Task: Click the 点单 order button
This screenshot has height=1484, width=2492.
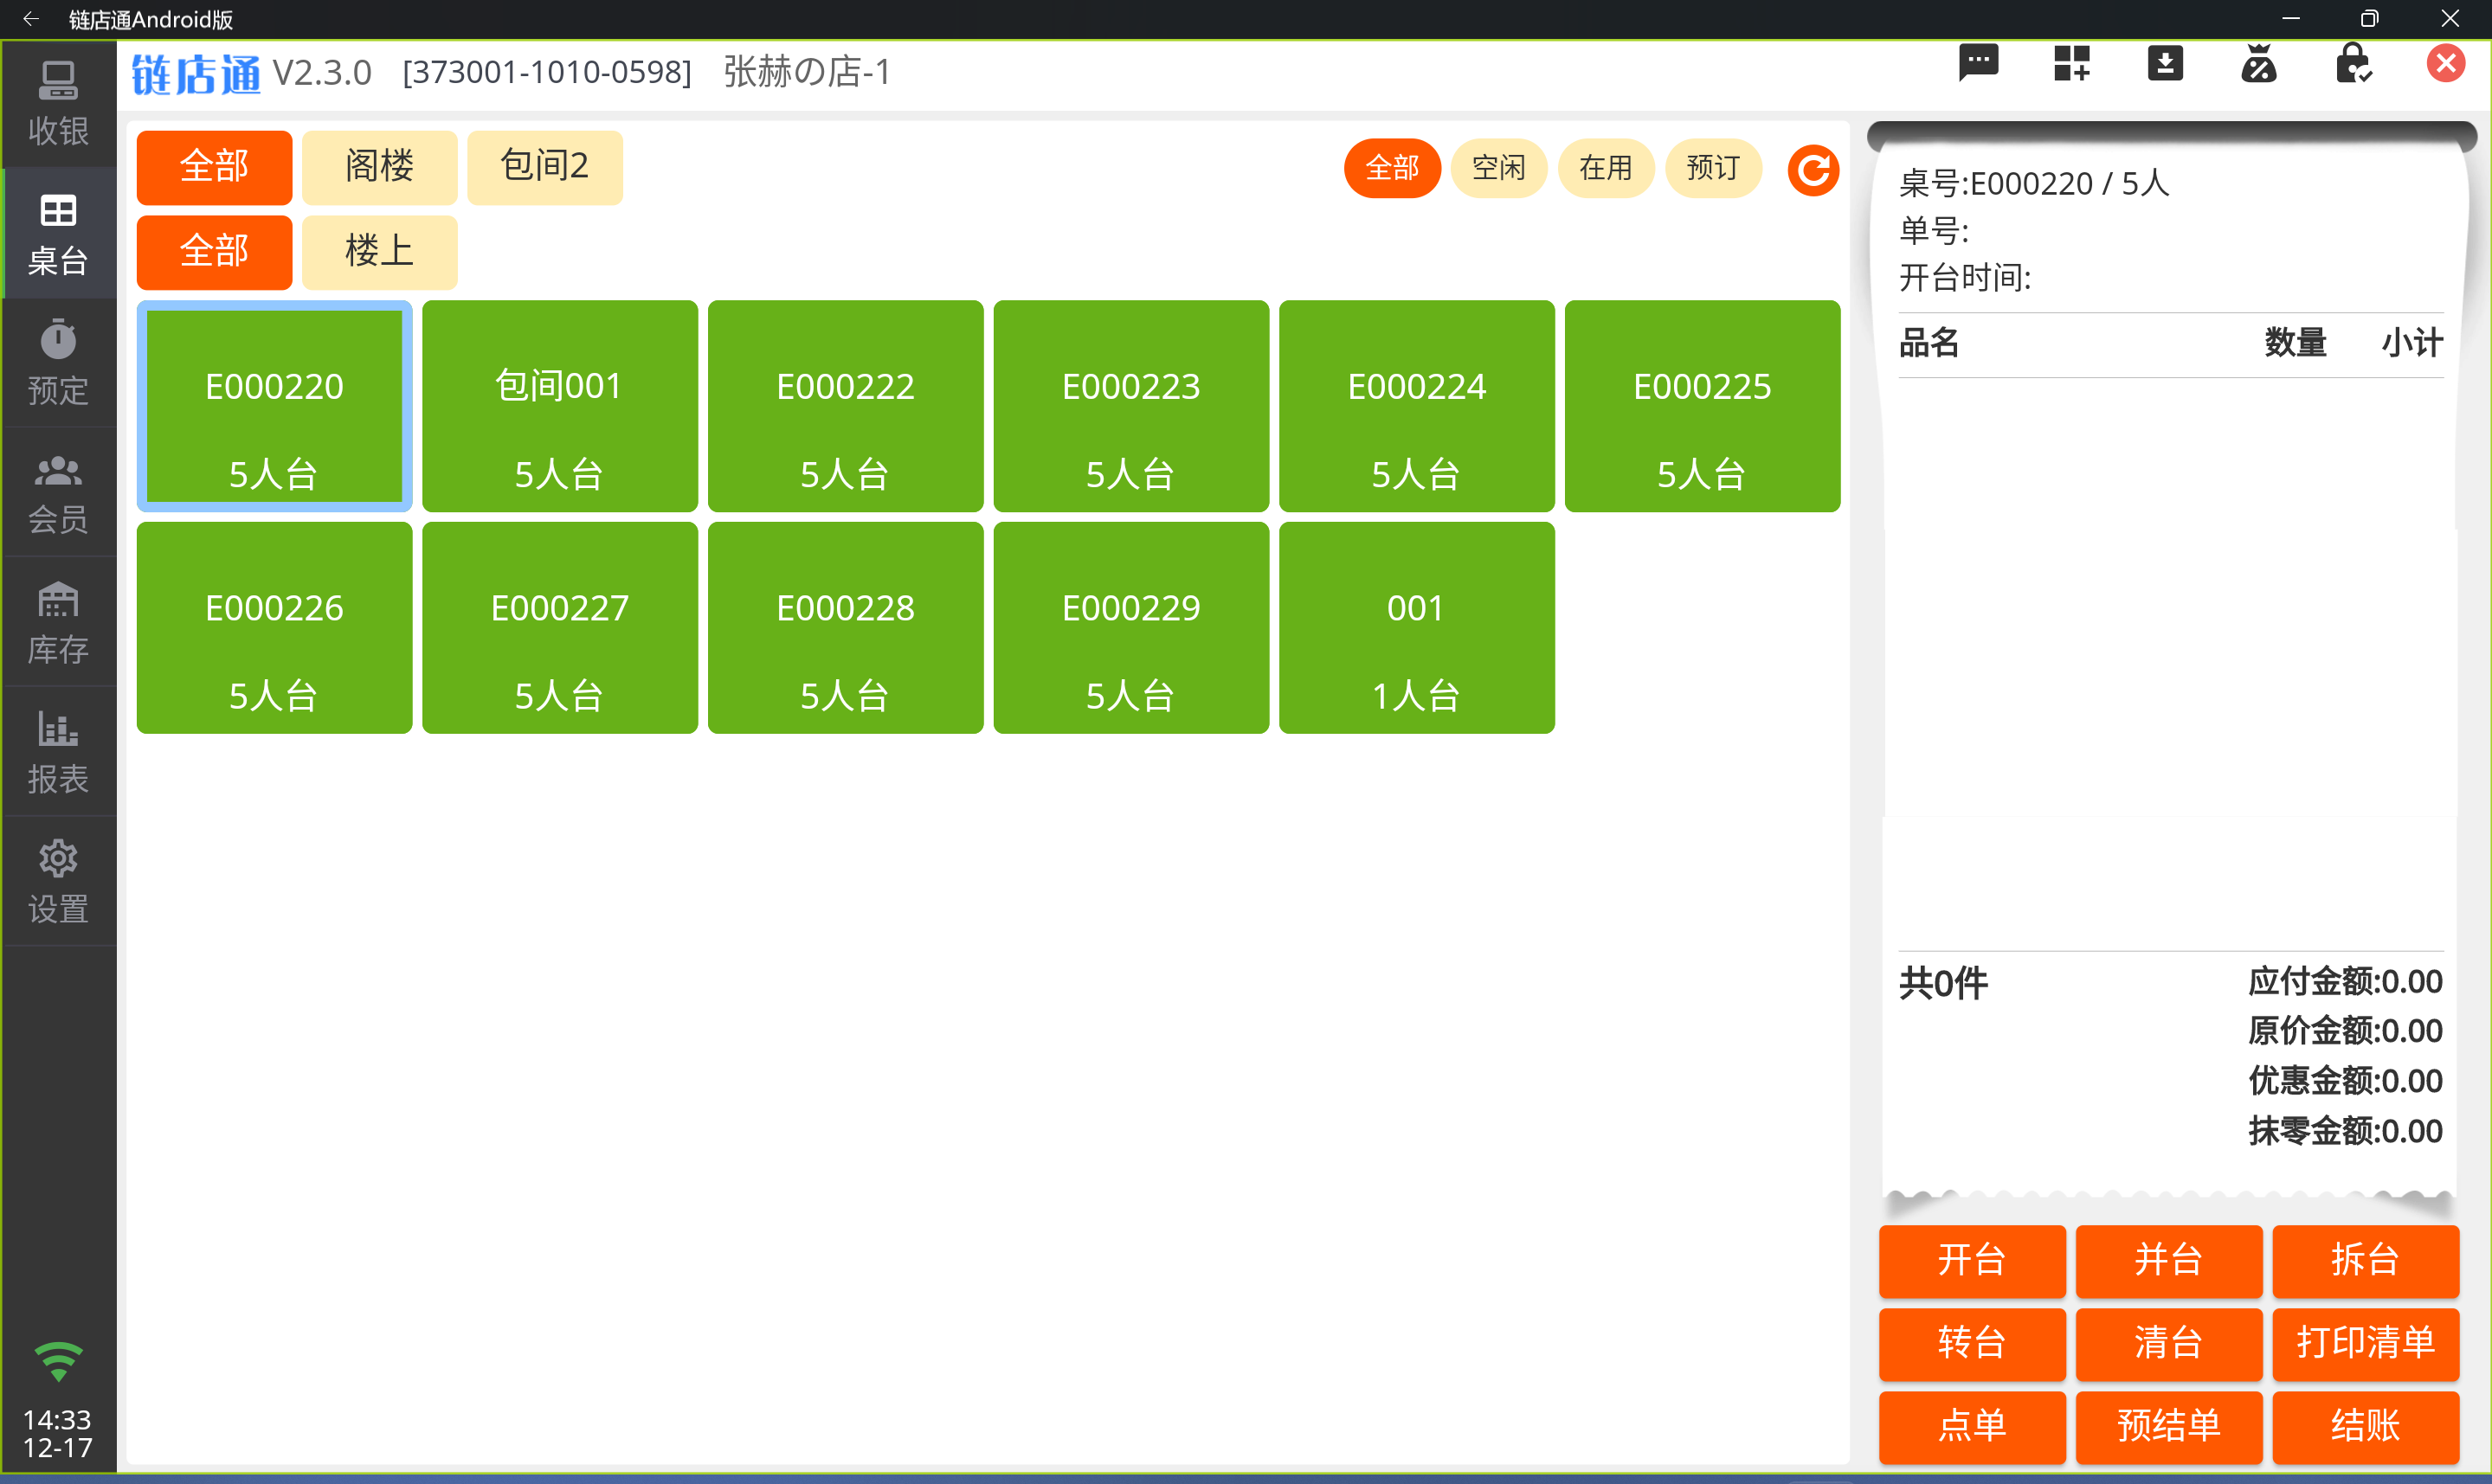Action: [x=1972, y=1426]
